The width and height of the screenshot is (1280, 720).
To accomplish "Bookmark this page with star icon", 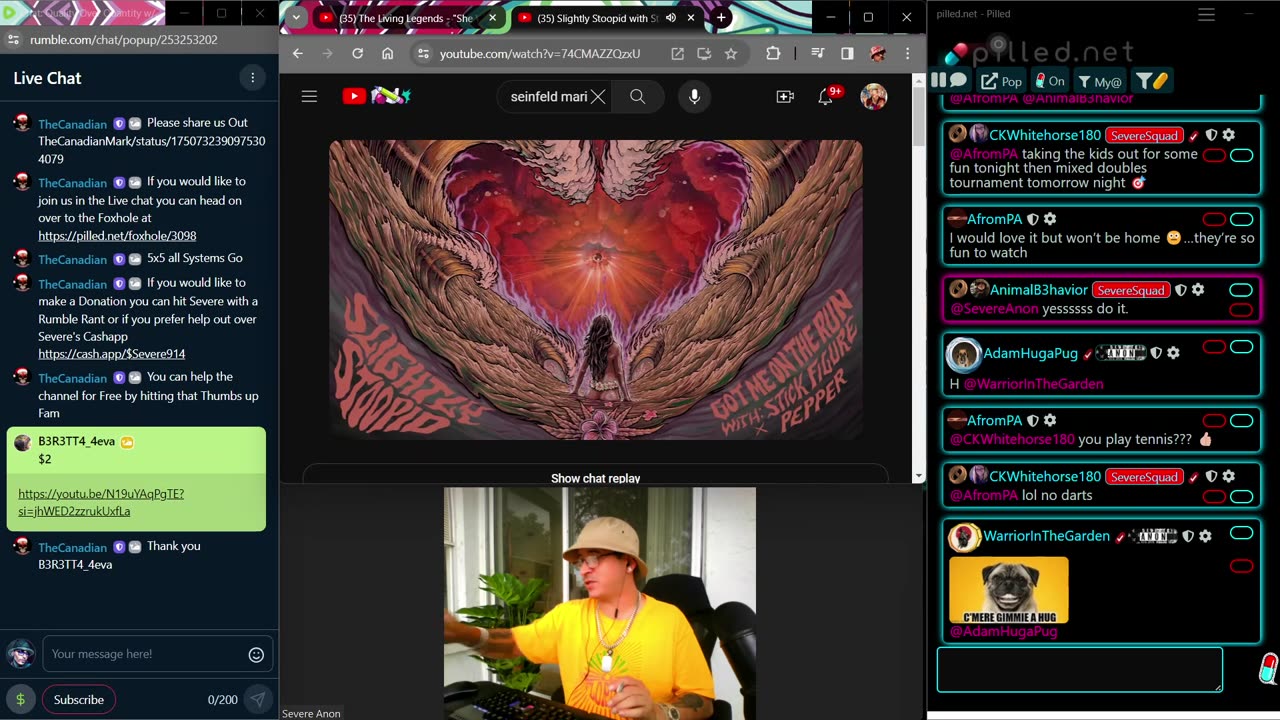I will point(731,53).
